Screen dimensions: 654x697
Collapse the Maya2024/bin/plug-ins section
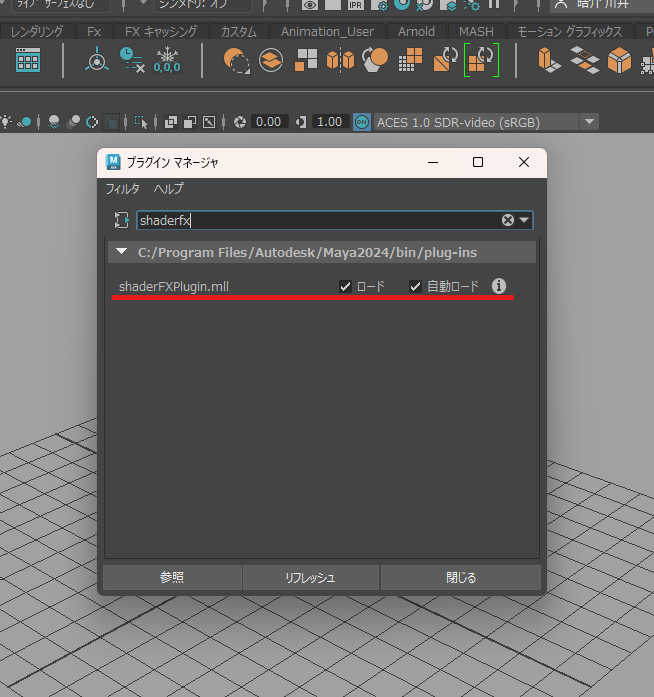(x=121, y=252)
